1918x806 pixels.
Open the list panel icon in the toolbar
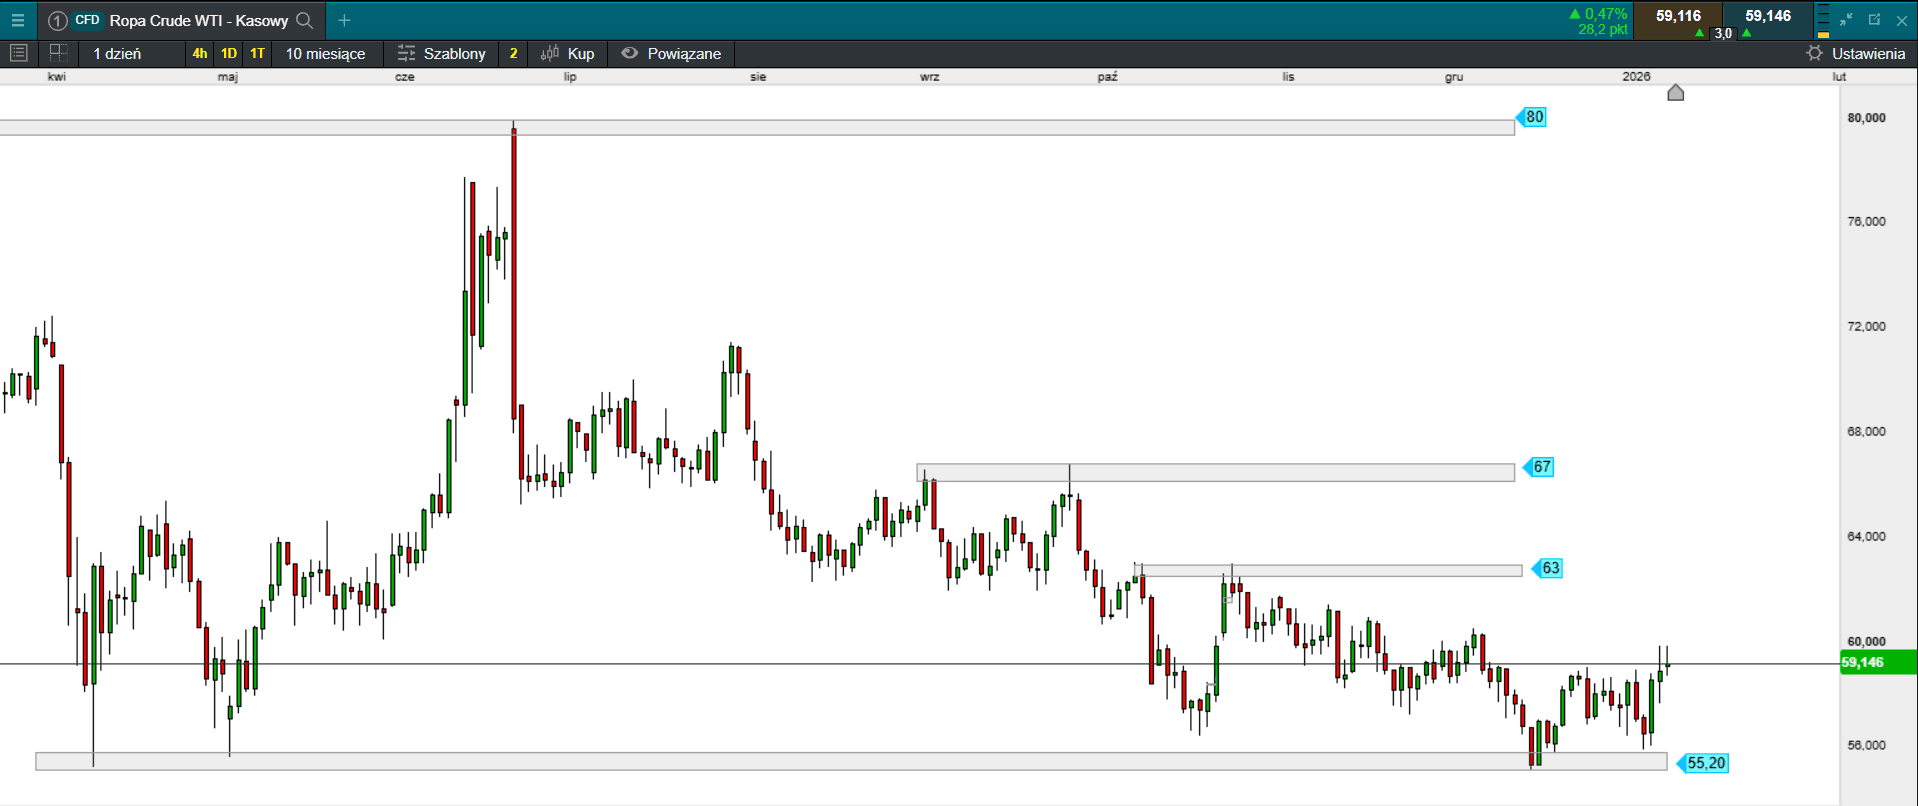(x=18, y=53)
